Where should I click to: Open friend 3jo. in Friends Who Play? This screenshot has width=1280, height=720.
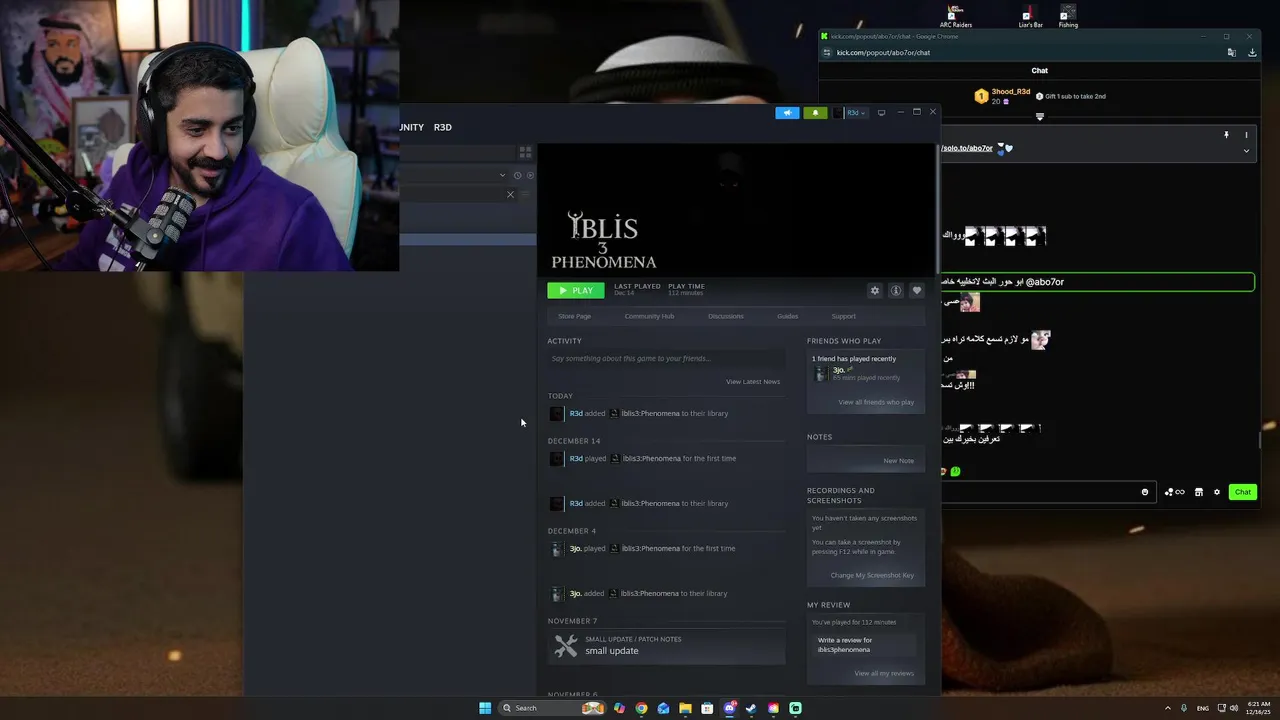tap(839, 370)
